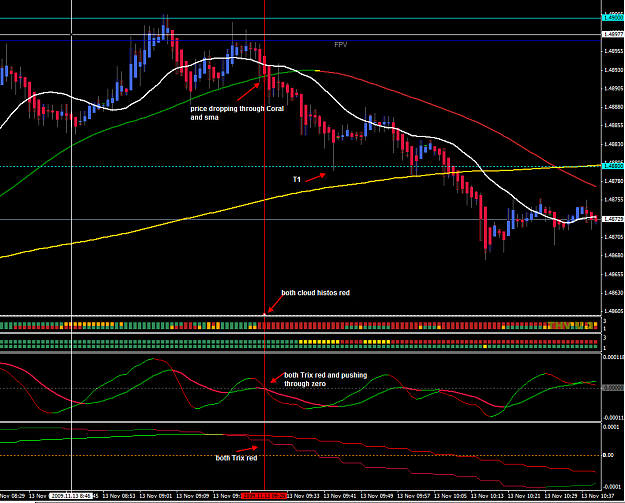Image resolution: width=625 pixels, height=503 pixels.
Task: Click the 13 Nov 09:41 time label
Action: [340, 496]
